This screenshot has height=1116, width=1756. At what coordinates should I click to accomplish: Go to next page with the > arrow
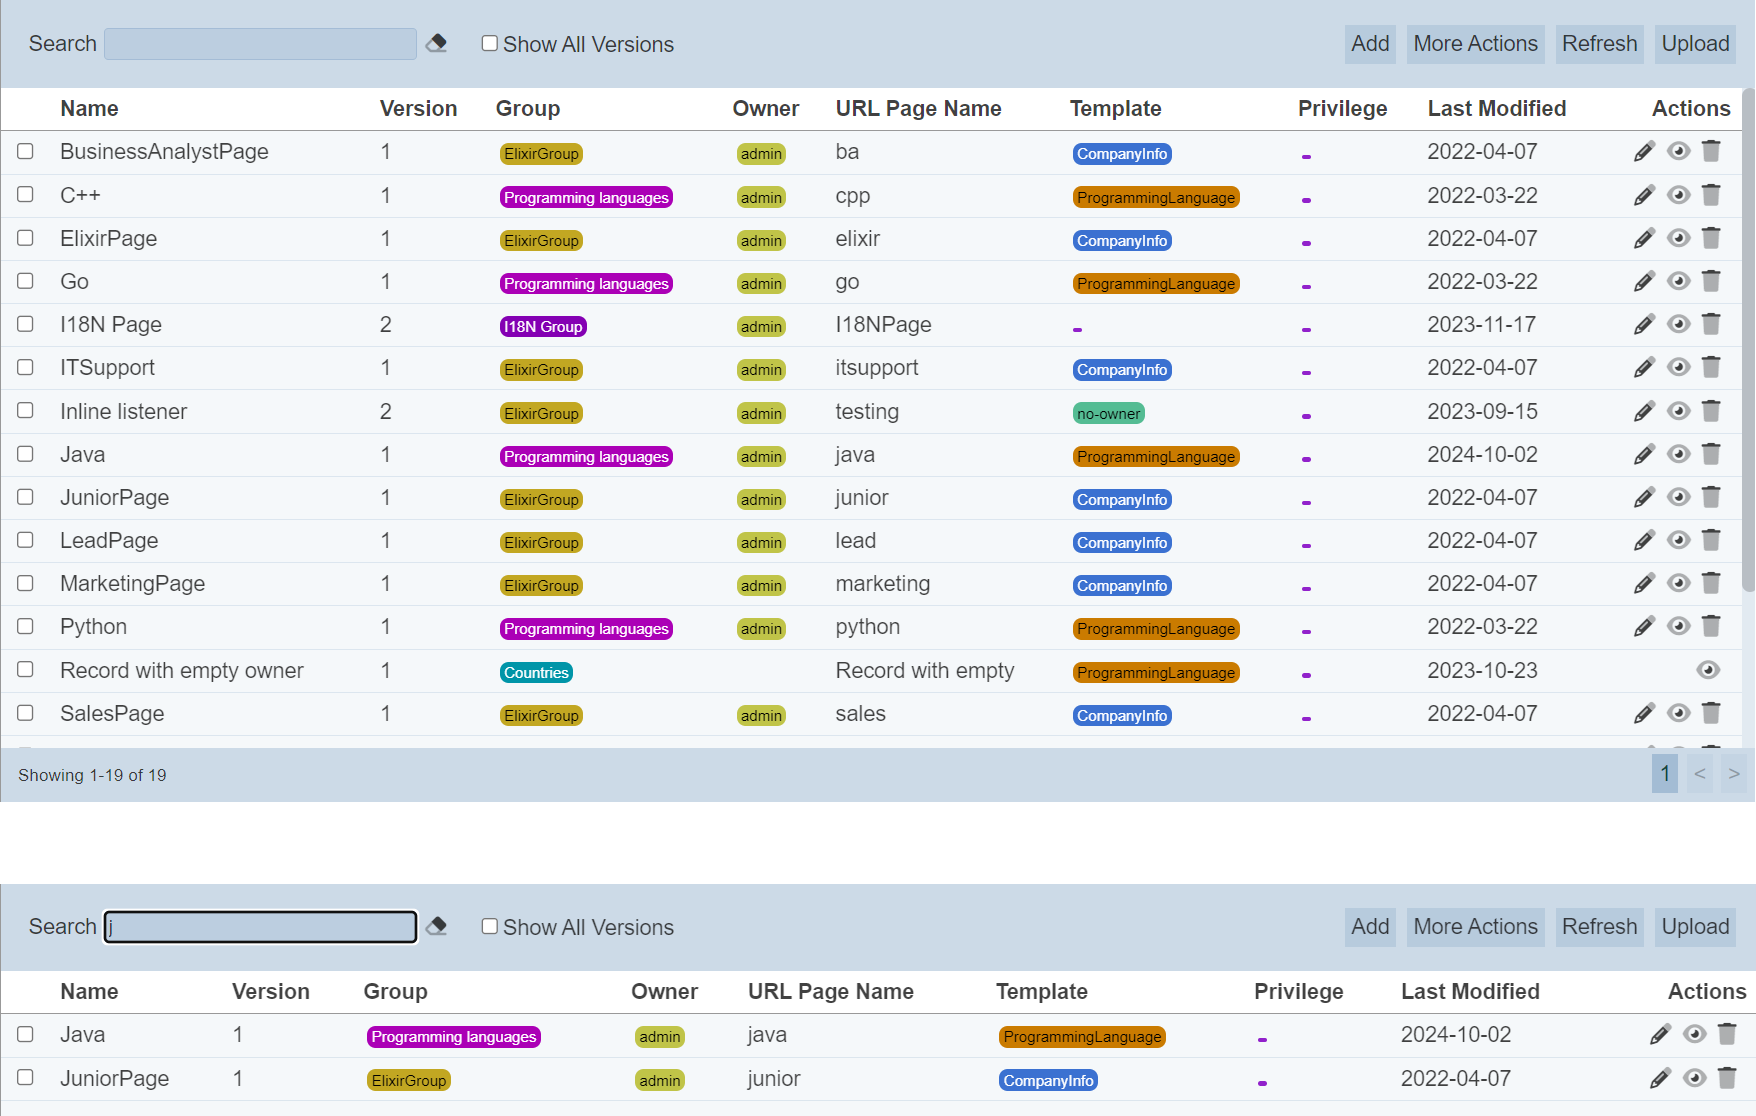[x=1734, y=774]
